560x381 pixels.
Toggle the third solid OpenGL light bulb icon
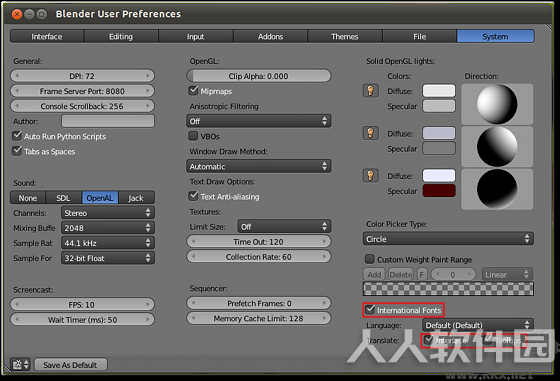(x=370, y=175)
